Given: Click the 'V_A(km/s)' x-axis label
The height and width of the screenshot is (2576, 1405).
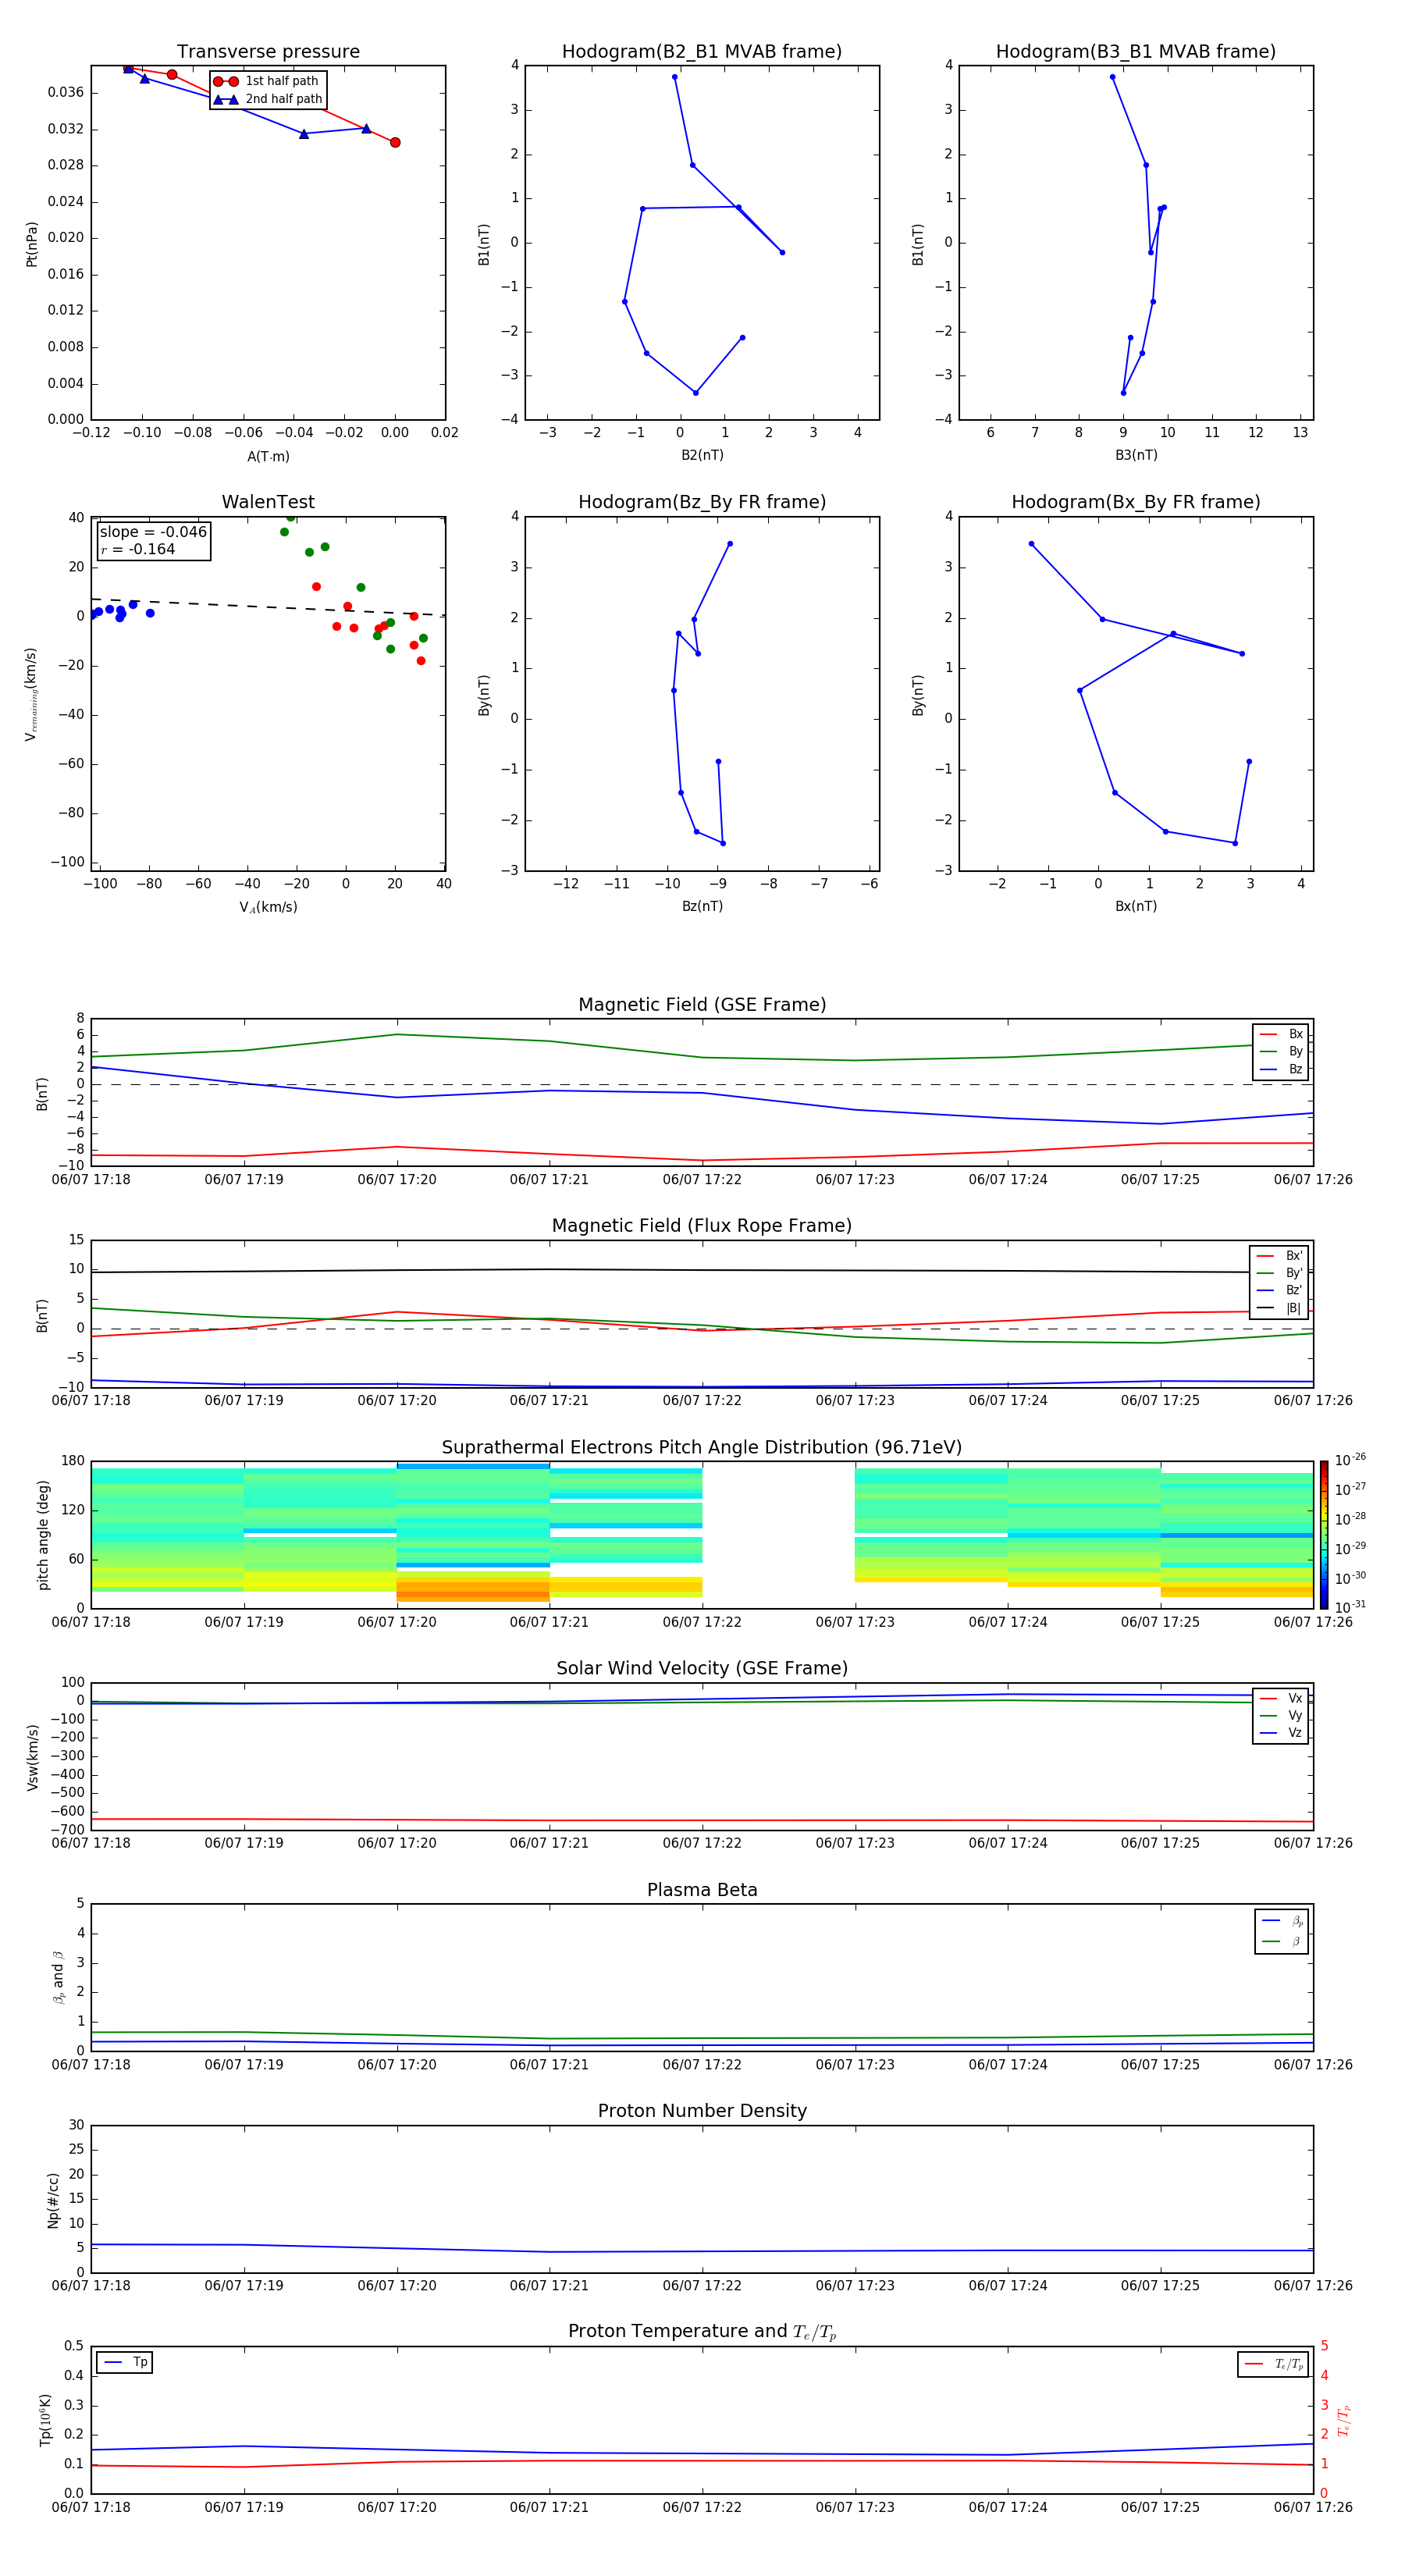Looking at the screenshot, I should [x=268, y=908].
